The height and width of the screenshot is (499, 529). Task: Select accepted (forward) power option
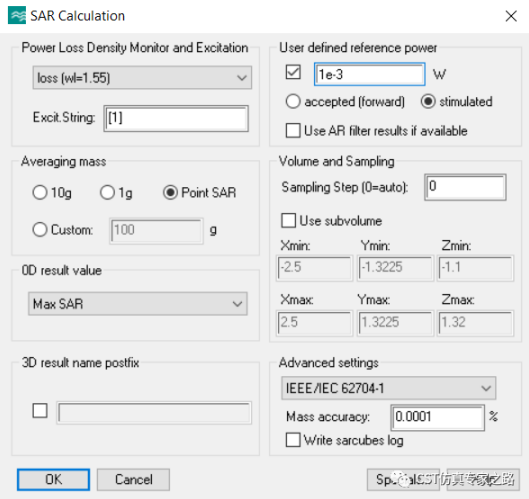[x=293, y=101]
